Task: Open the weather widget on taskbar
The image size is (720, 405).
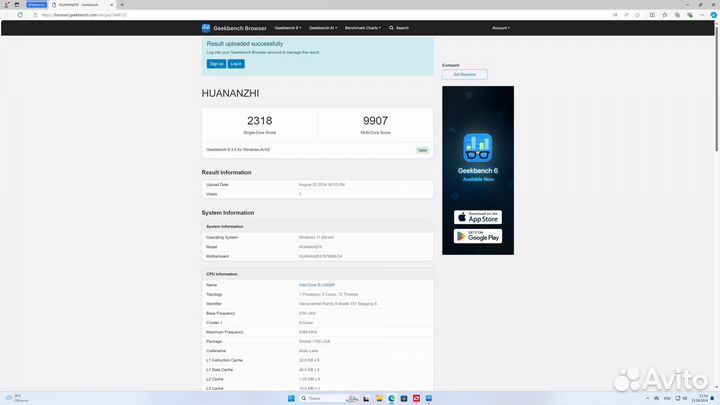Action: [x=17, y=398]
